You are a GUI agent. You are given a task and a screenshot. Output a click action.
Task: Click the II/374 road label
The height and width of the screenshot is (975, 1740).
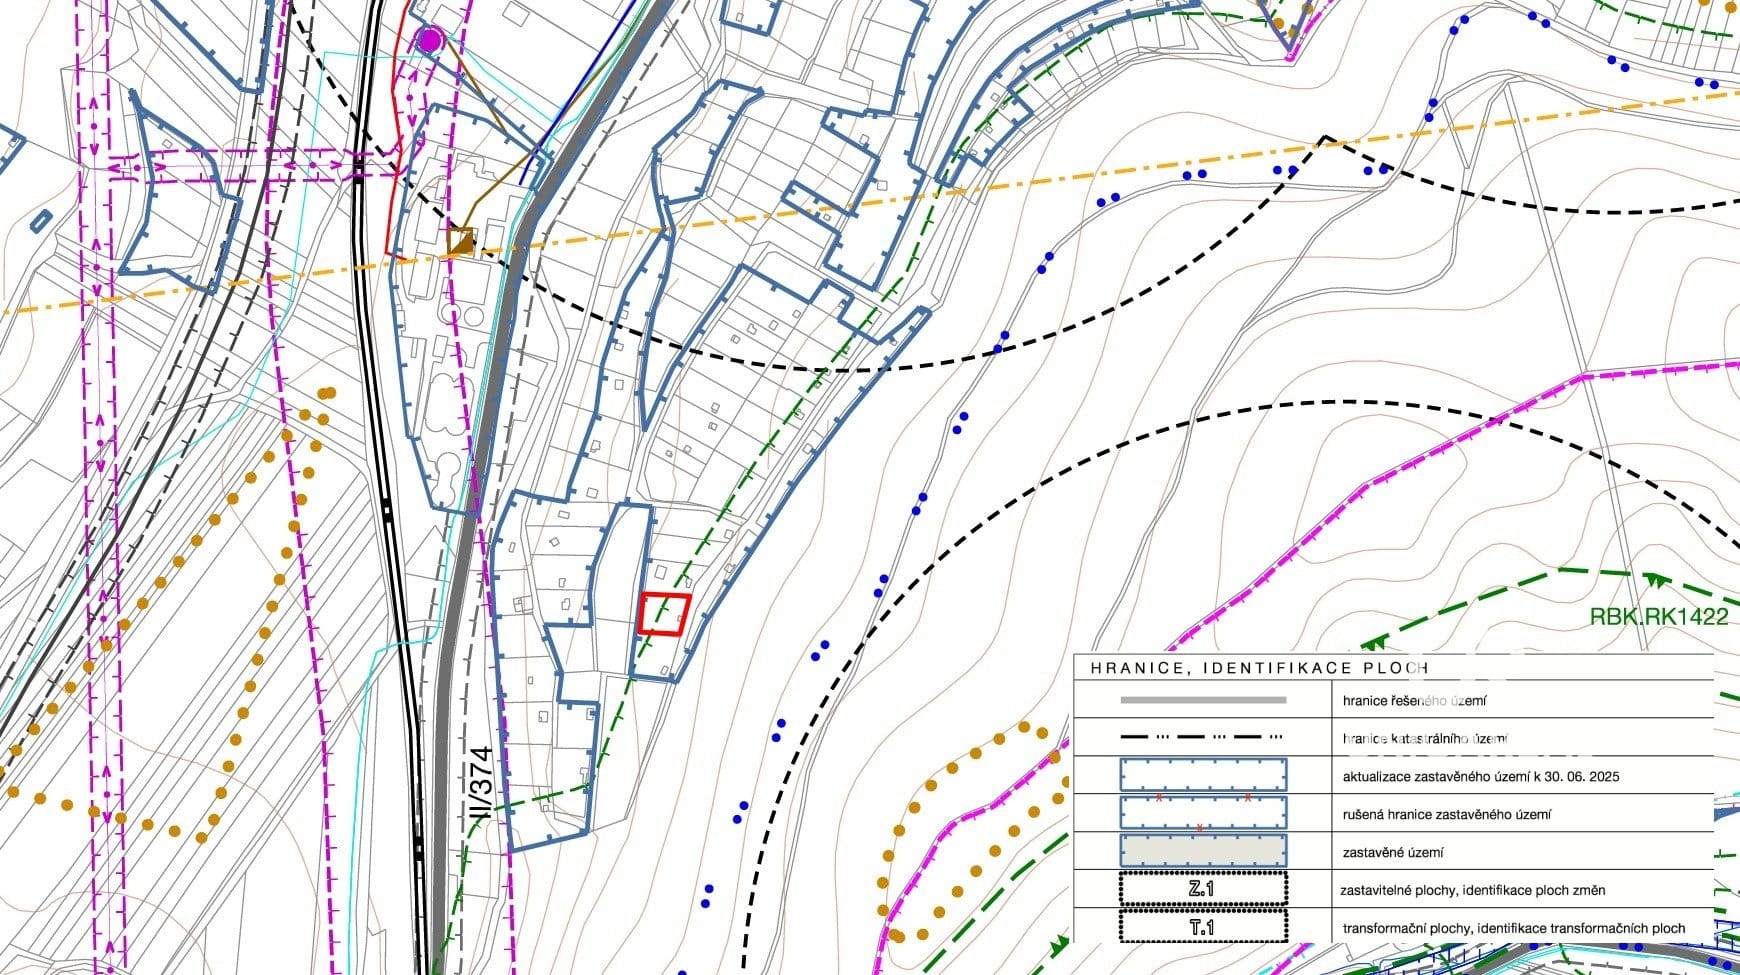click(481, 784)
